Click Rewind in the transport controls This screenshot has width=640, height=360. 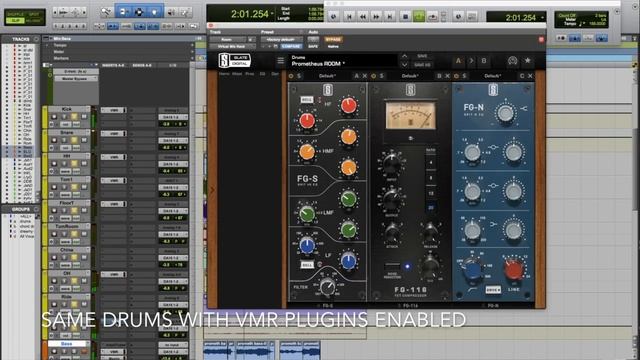(x=362, y=16)
